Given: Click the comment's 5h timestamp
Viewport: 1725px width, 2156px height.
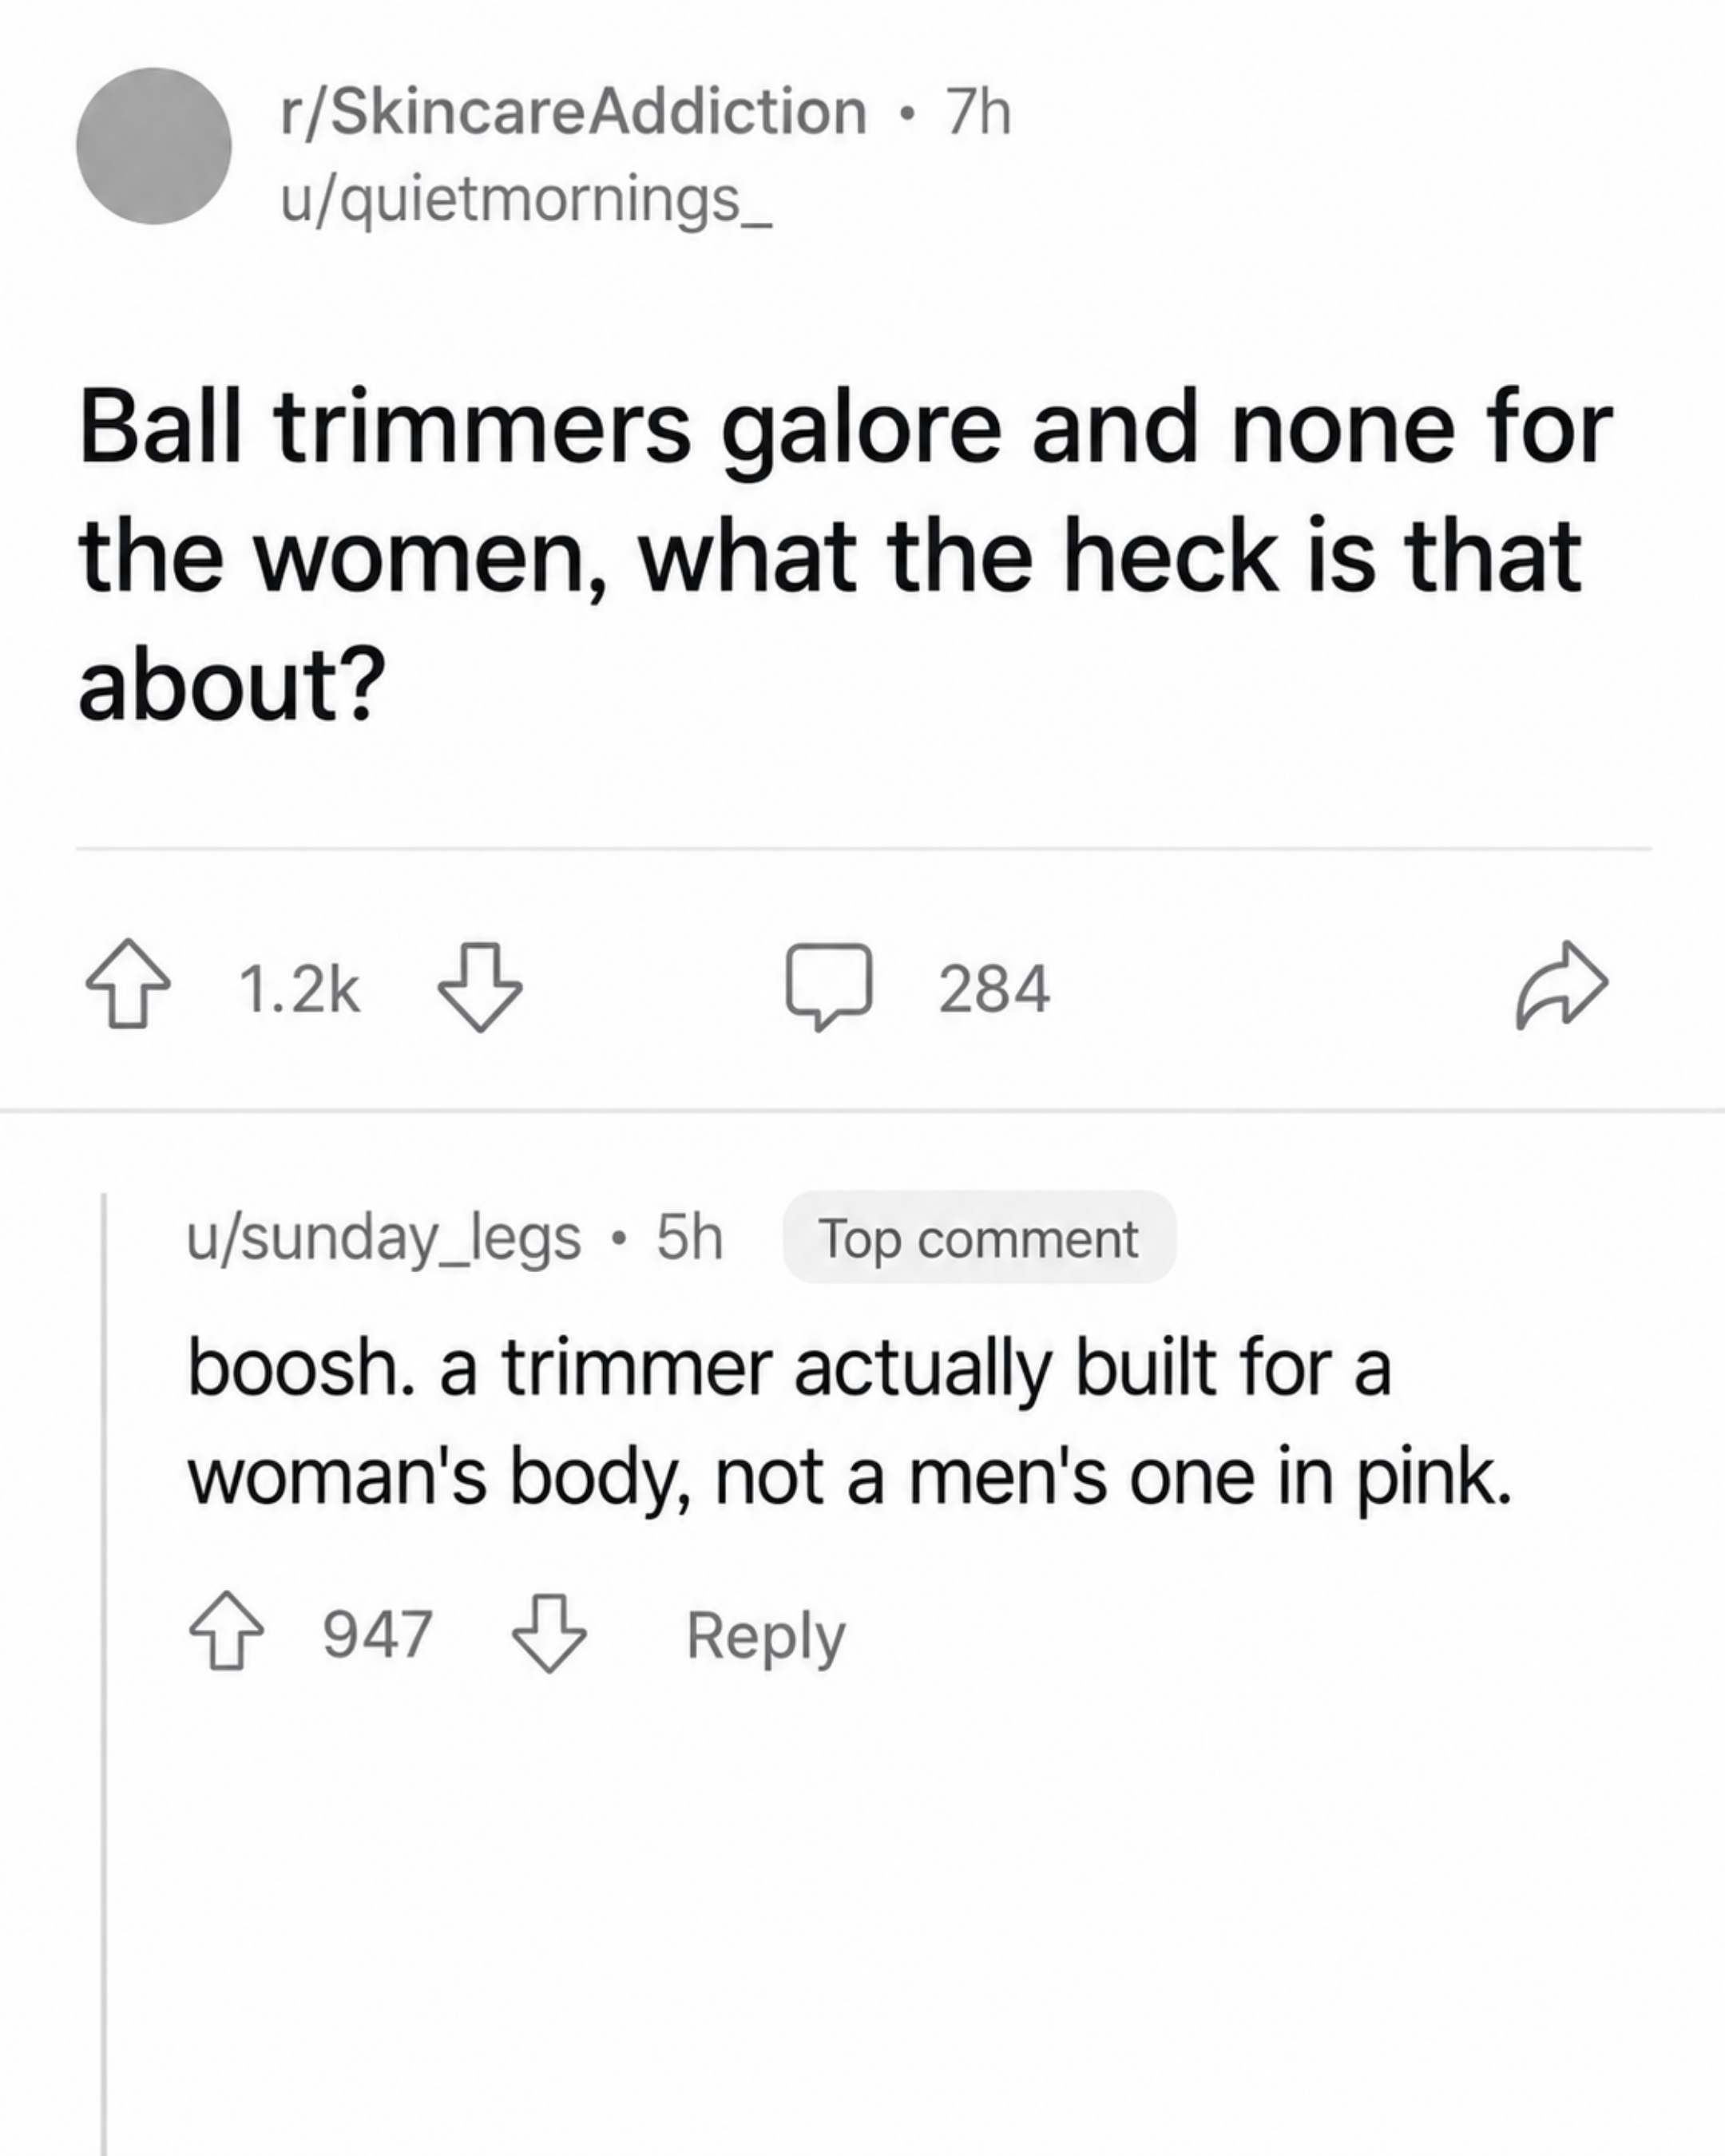Looking at the screenshot, I should [x=689, y=1237].
